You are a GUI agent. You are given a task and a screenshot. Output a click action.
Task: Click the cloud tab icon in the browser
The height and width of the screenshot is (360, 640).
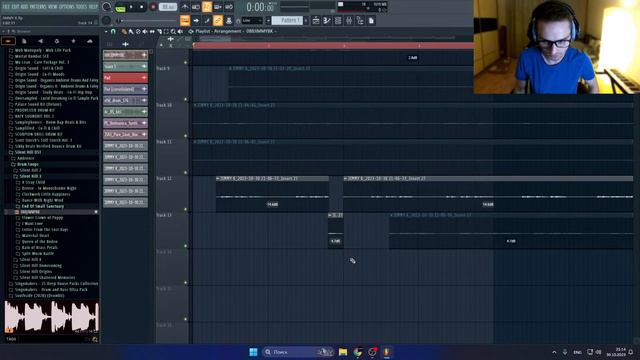pyautogui.click(x=90, y=41)
